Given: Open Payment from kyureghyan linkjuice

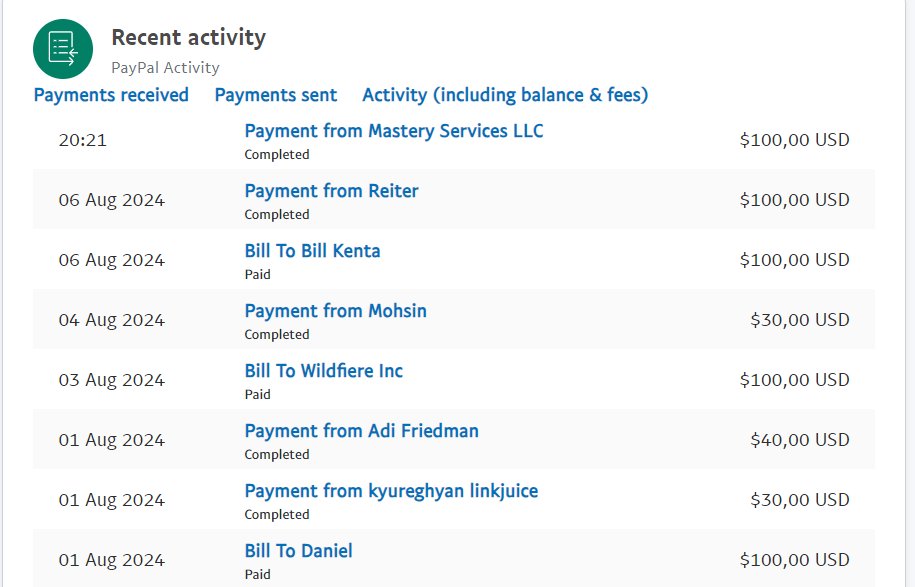Looking at the screenshot, I should click(392, 491).
